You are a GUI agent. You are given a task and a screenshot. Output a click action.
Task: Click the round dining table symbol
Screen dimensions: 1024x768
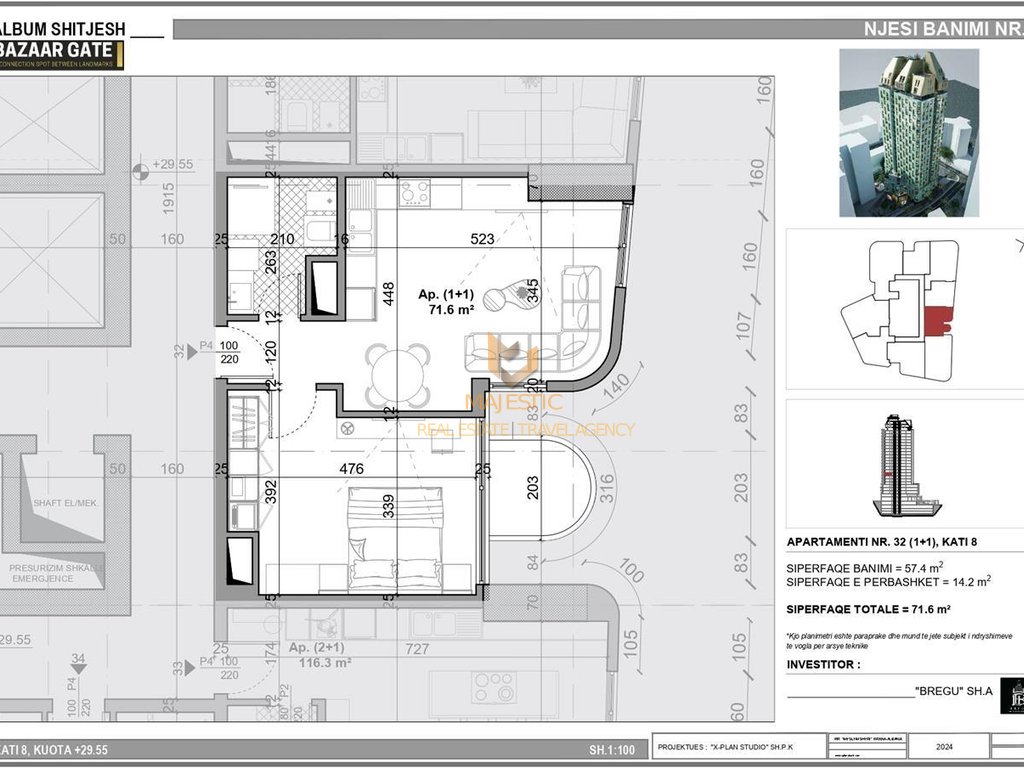point(398,375)
